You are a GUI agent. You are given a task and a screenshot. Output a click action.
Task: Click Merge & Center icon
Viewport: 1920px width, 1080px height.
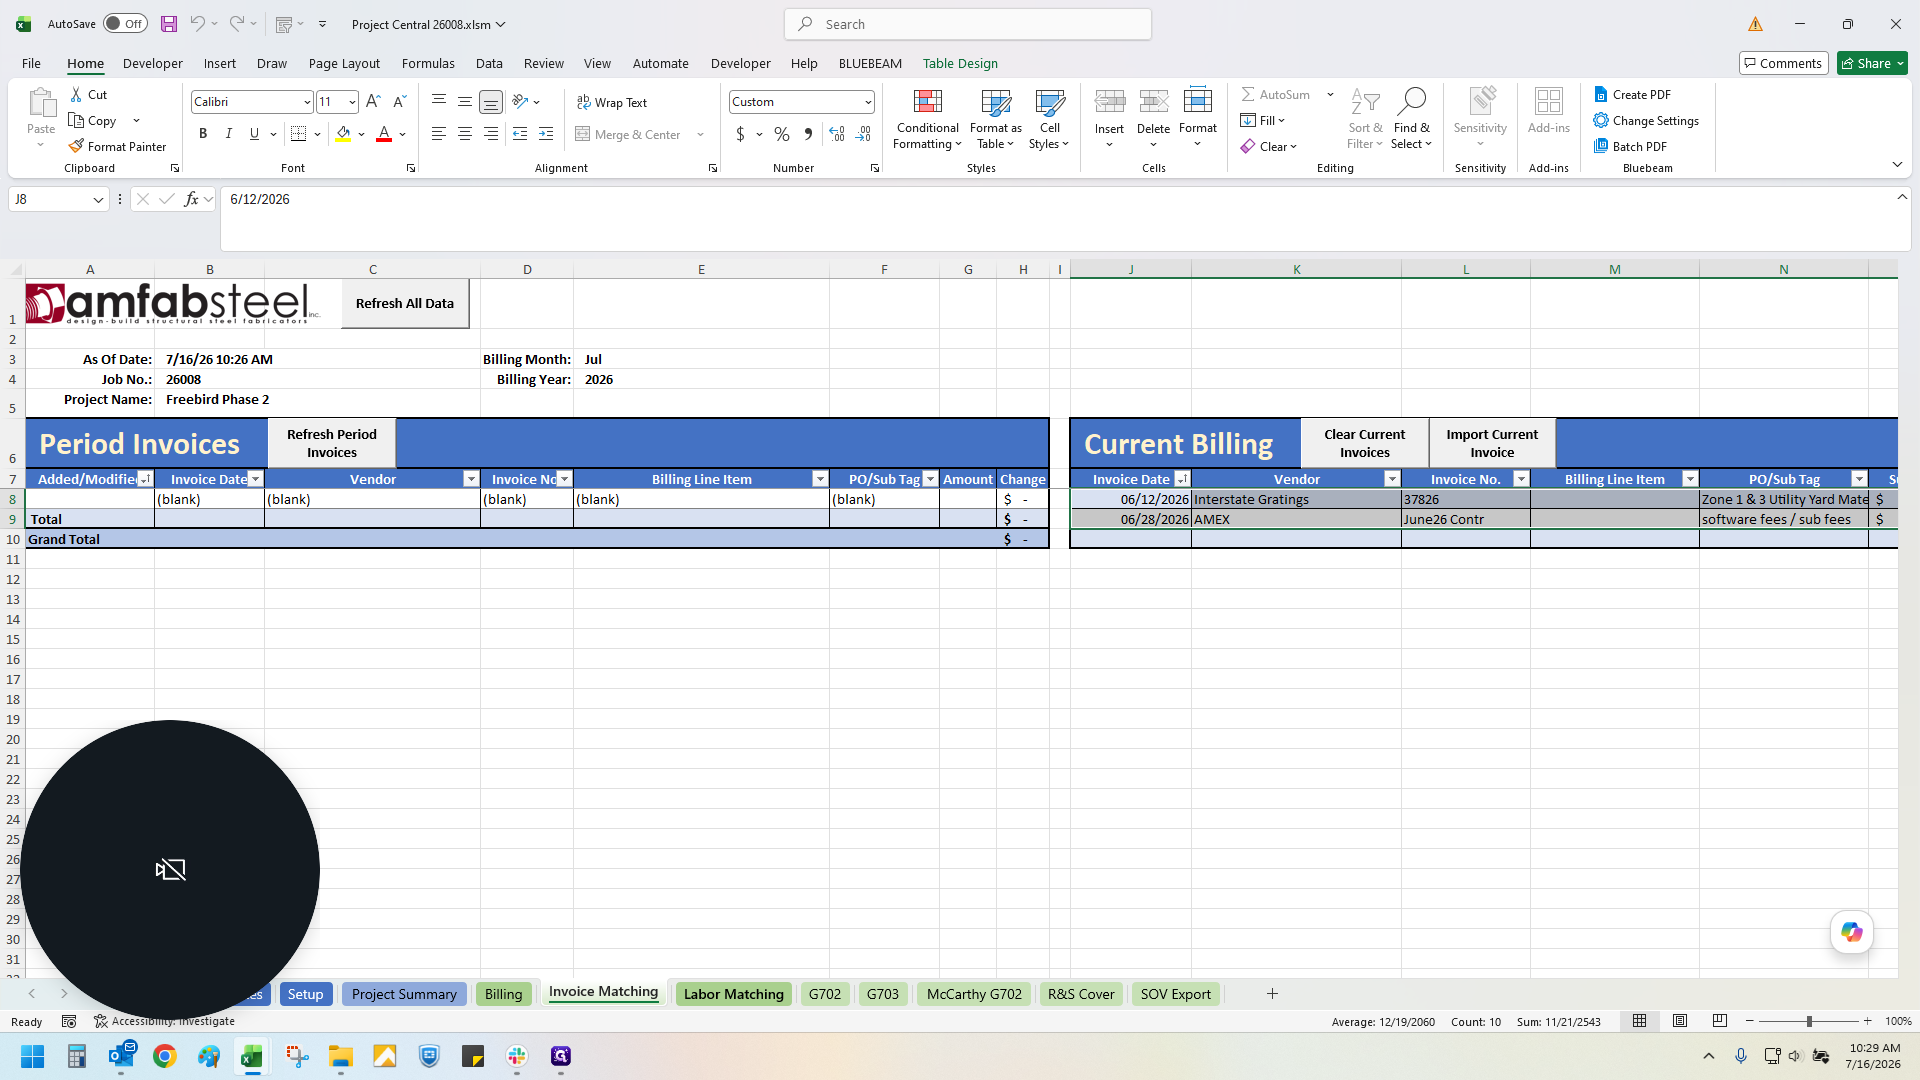point(583,134)
